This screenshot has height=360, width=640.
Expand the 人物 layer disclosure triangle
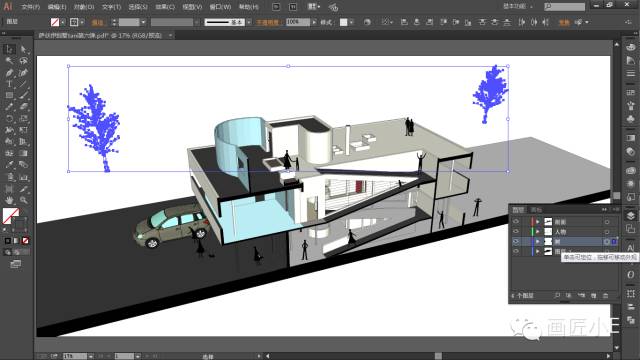pos(538,231)
